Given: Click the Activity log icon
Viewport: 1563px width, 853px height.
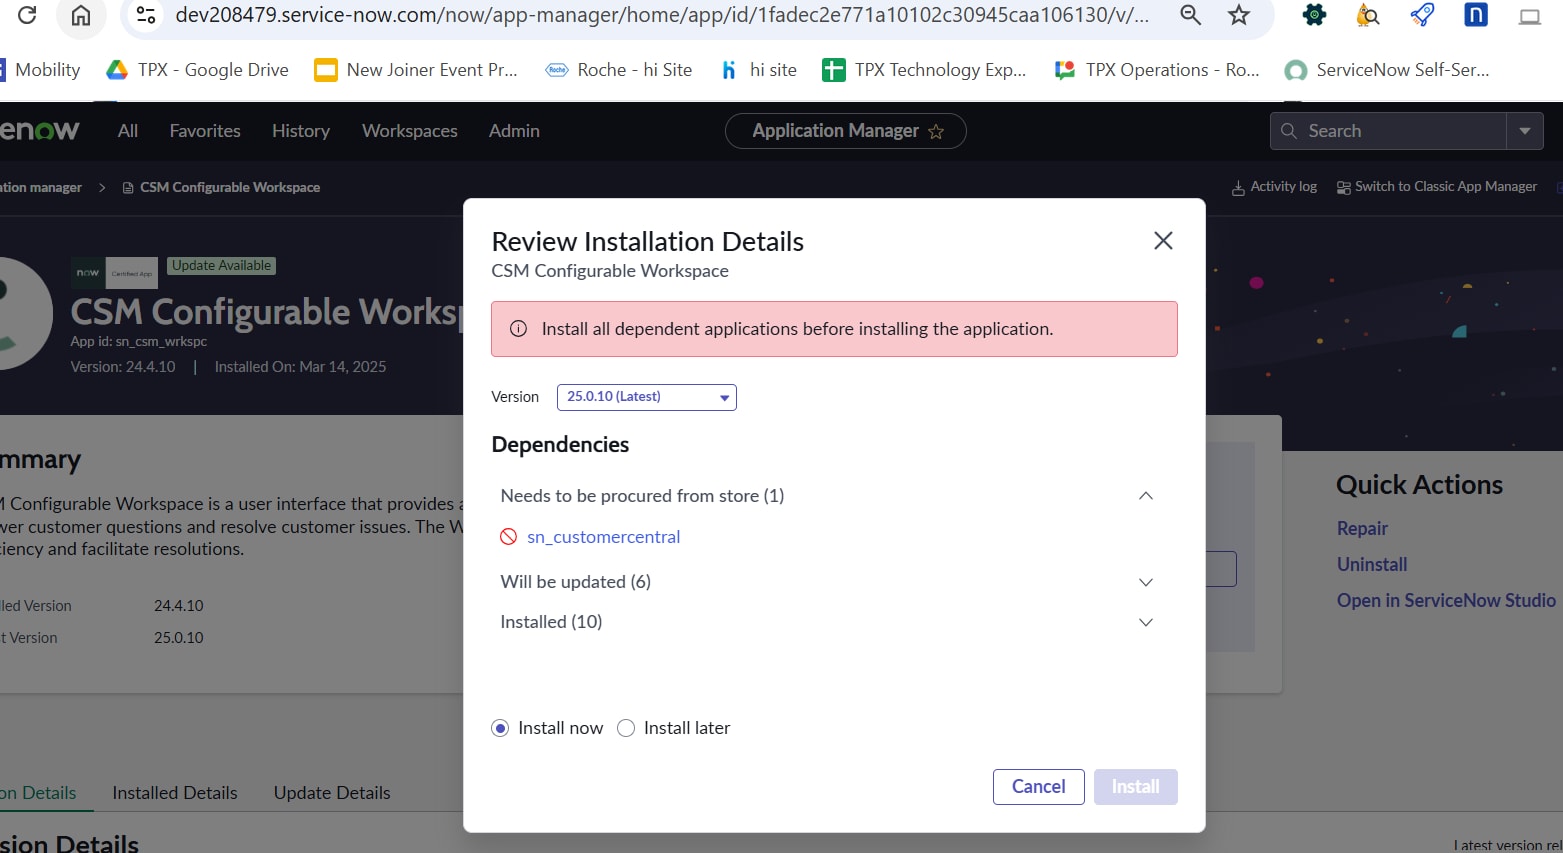Looking at the screenshot, I should 1237,186.
